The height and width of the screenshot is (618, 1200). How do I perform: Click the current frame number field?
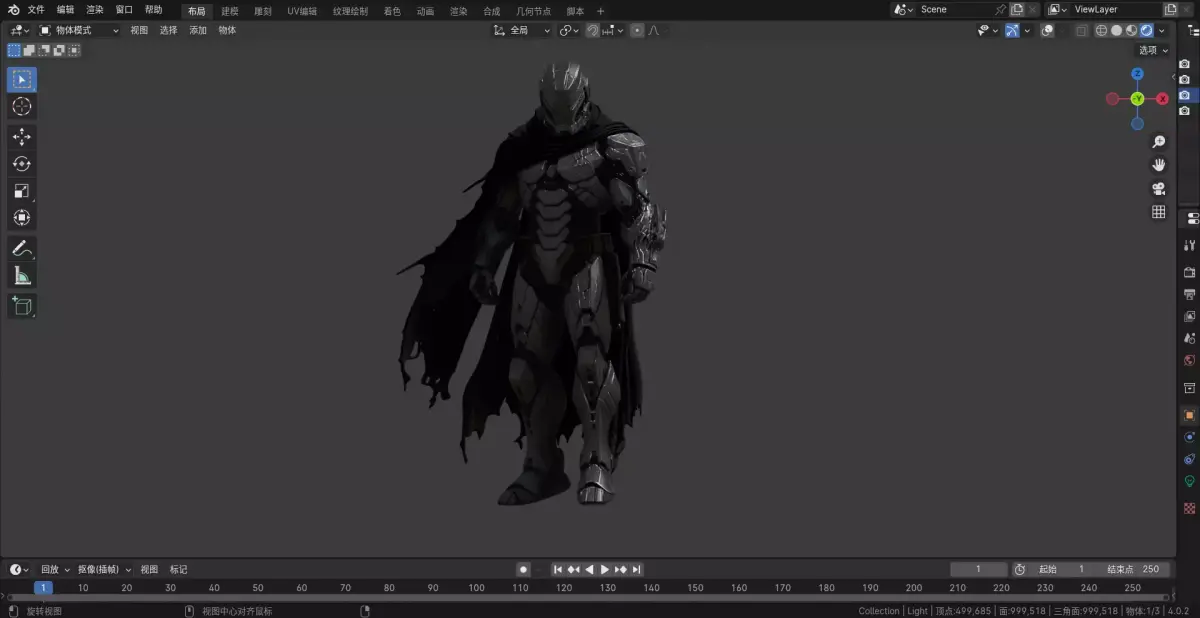(x=978, y=569)
